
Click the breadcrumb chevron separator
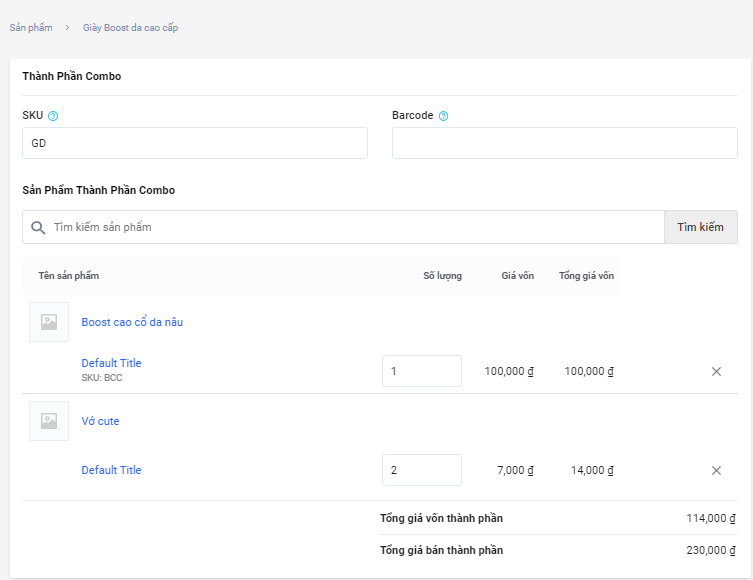tap(67, 28)
